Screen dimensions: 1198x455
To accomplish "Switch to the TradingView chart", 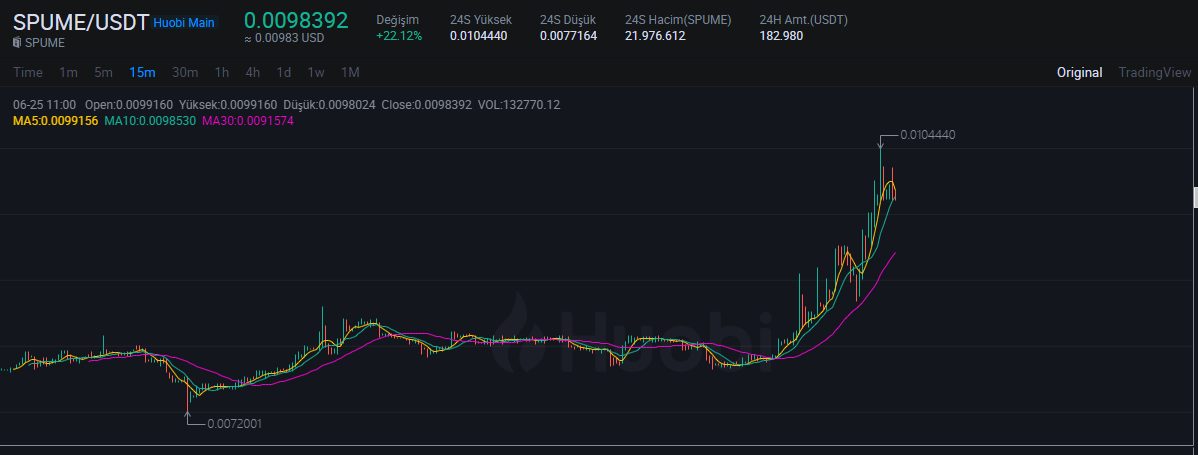I will [1154, 73].
